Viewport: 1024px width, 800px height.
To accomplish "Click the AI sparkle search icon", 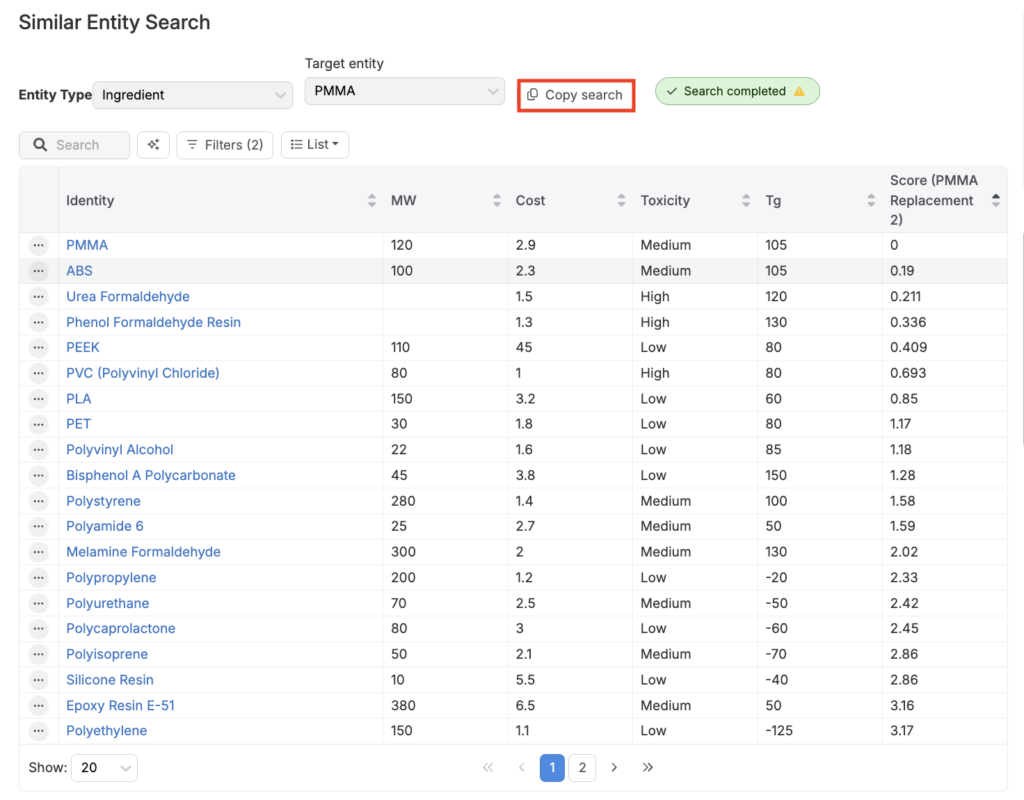I will 153,145.
